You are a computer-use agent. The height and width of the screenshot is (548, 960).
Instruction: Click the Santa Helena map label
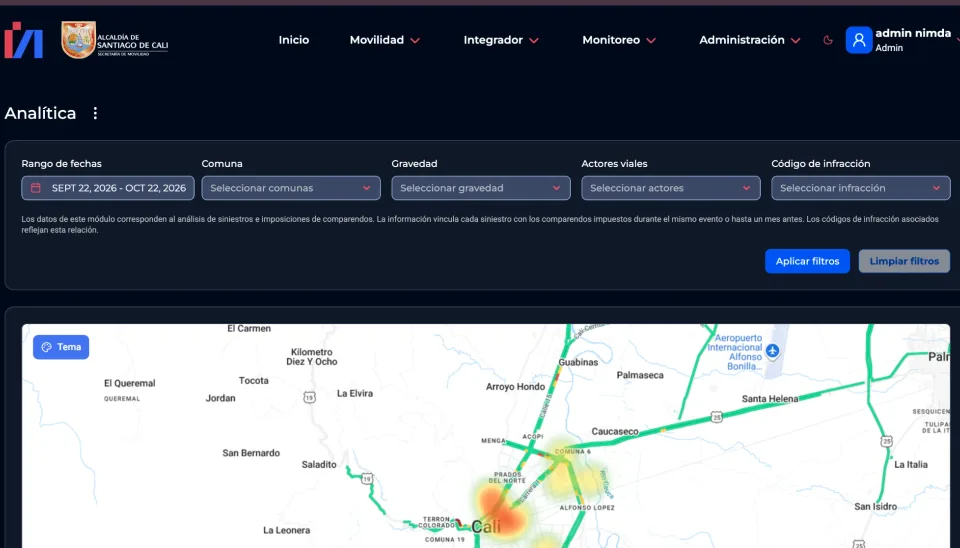point(770,399)
